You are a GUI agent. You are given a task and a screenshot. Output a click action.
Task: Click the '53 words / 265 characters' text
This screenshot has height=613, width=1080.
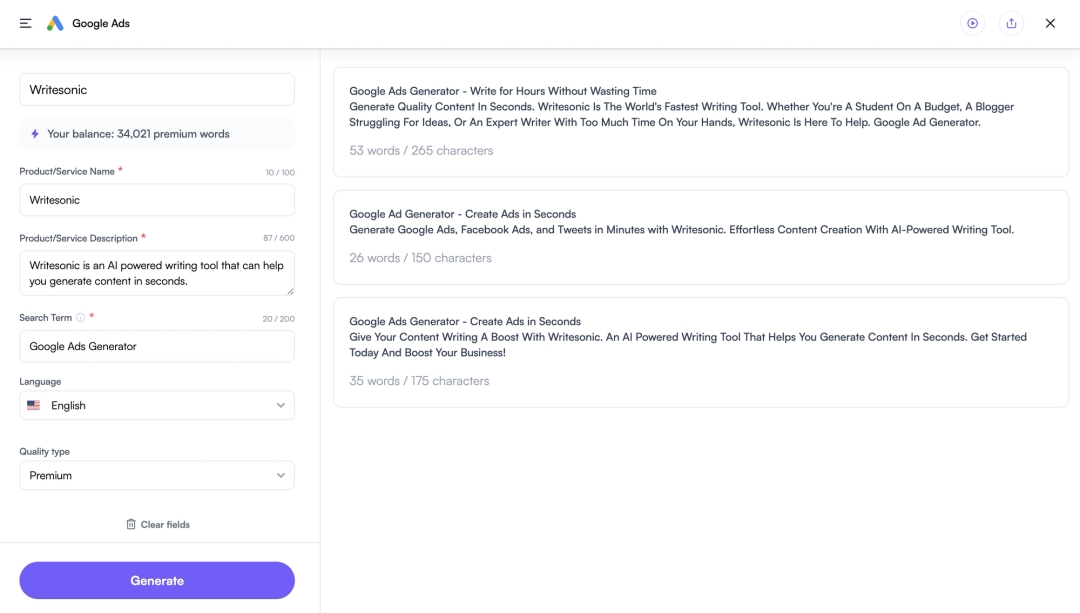pyautogui.click(x=421, y=150)
